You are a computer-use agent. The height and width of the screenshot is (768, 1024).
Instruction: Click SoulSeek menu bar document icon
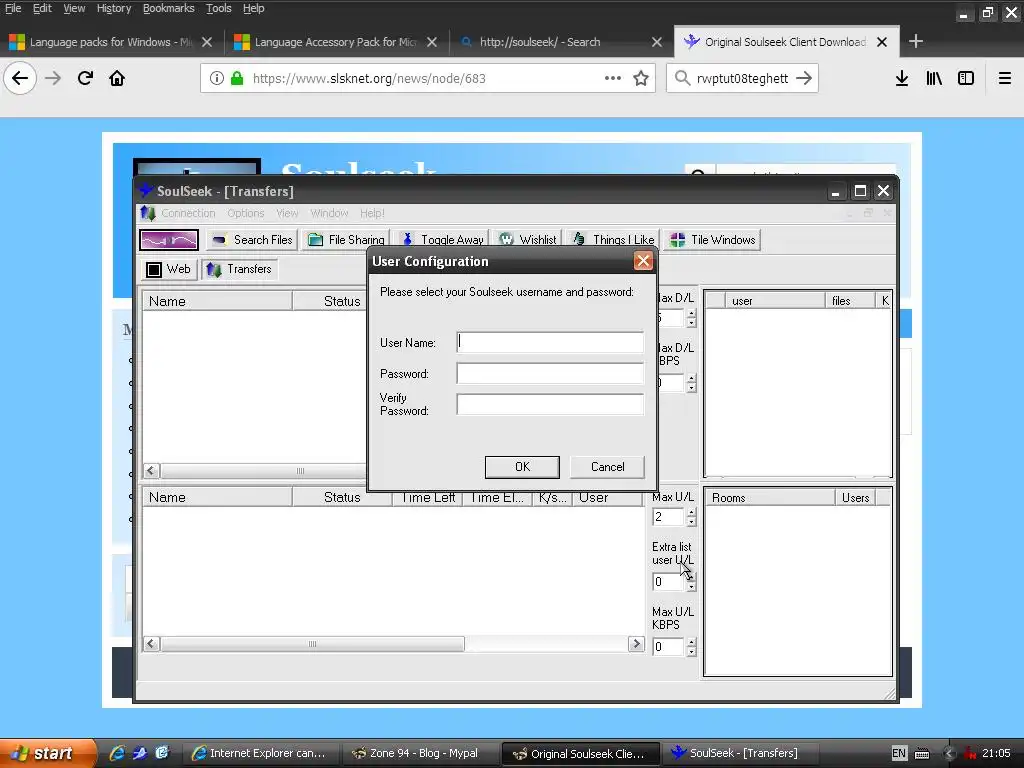click(148, 213)
